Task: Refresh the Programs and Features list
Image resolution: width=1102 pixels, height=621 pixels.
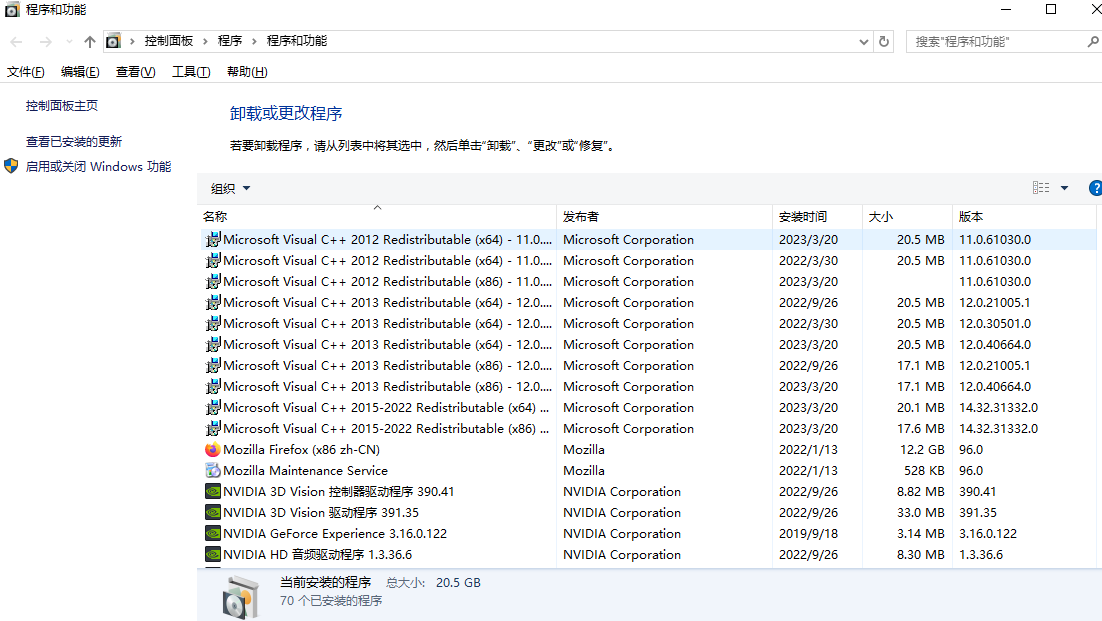Action: (x=884, y=41)
